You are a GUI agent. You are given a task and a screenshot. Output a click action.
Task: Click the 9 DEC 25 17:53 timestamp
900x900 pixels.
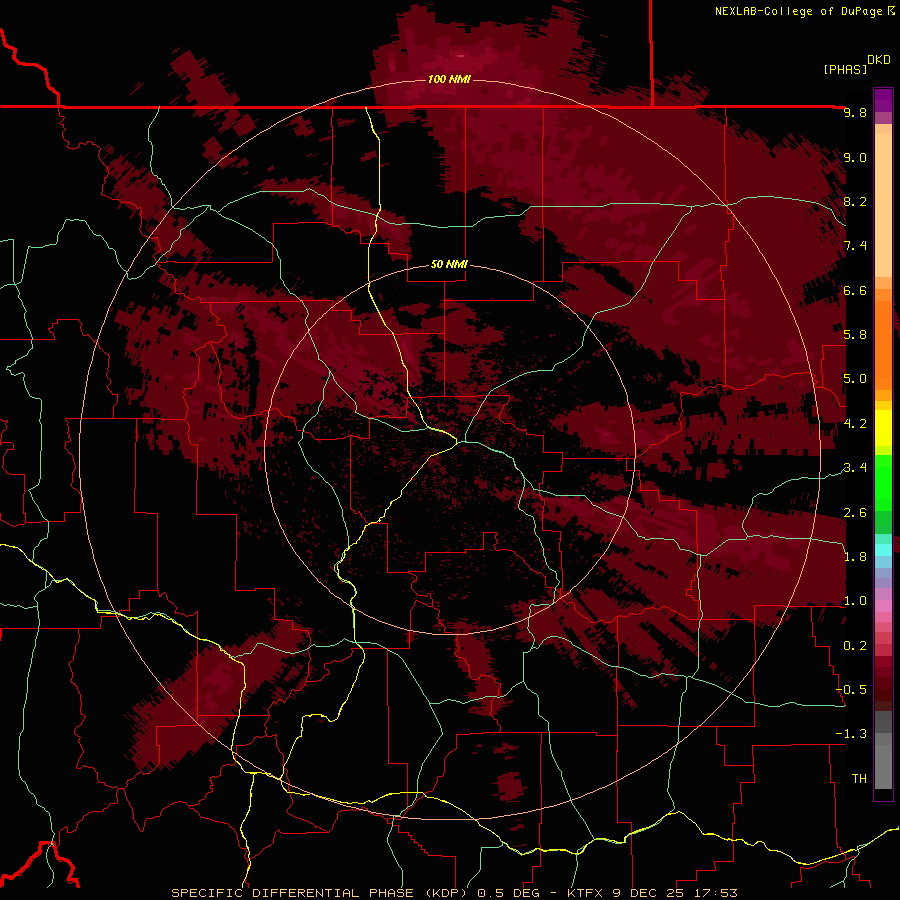[674, 893]
